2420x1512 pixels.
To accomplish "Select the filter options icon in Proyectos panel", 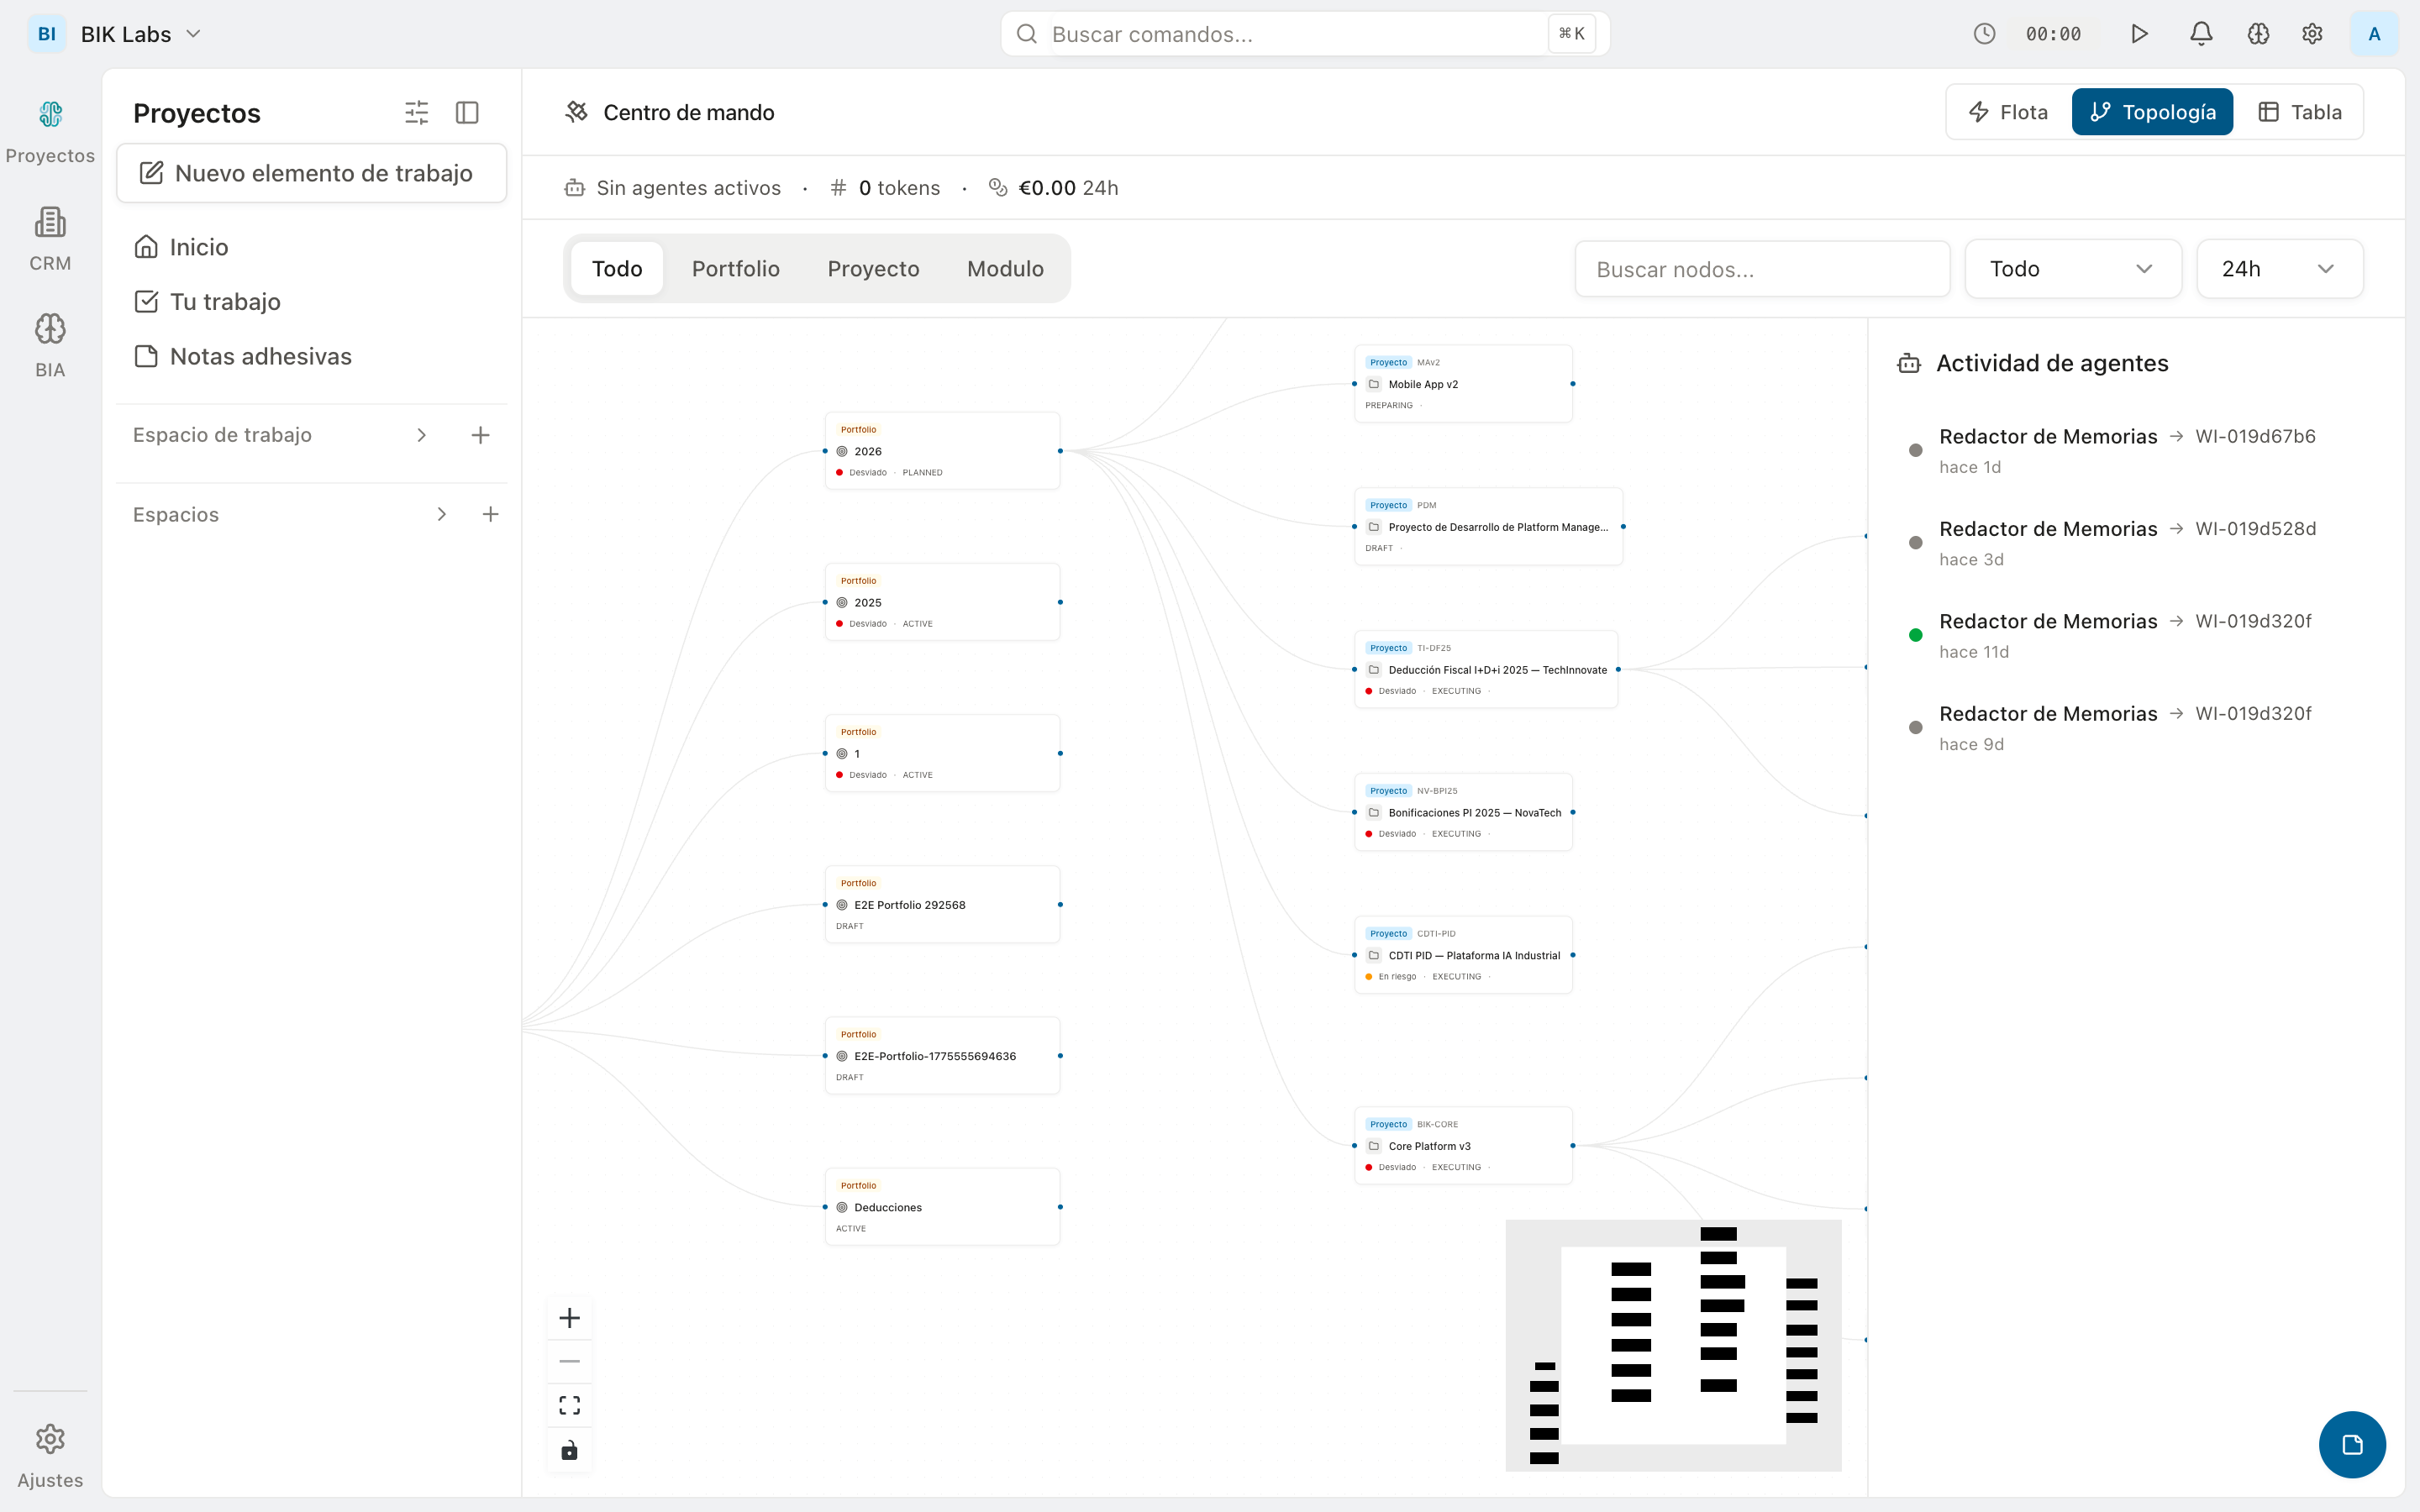I will pos(417,112).
